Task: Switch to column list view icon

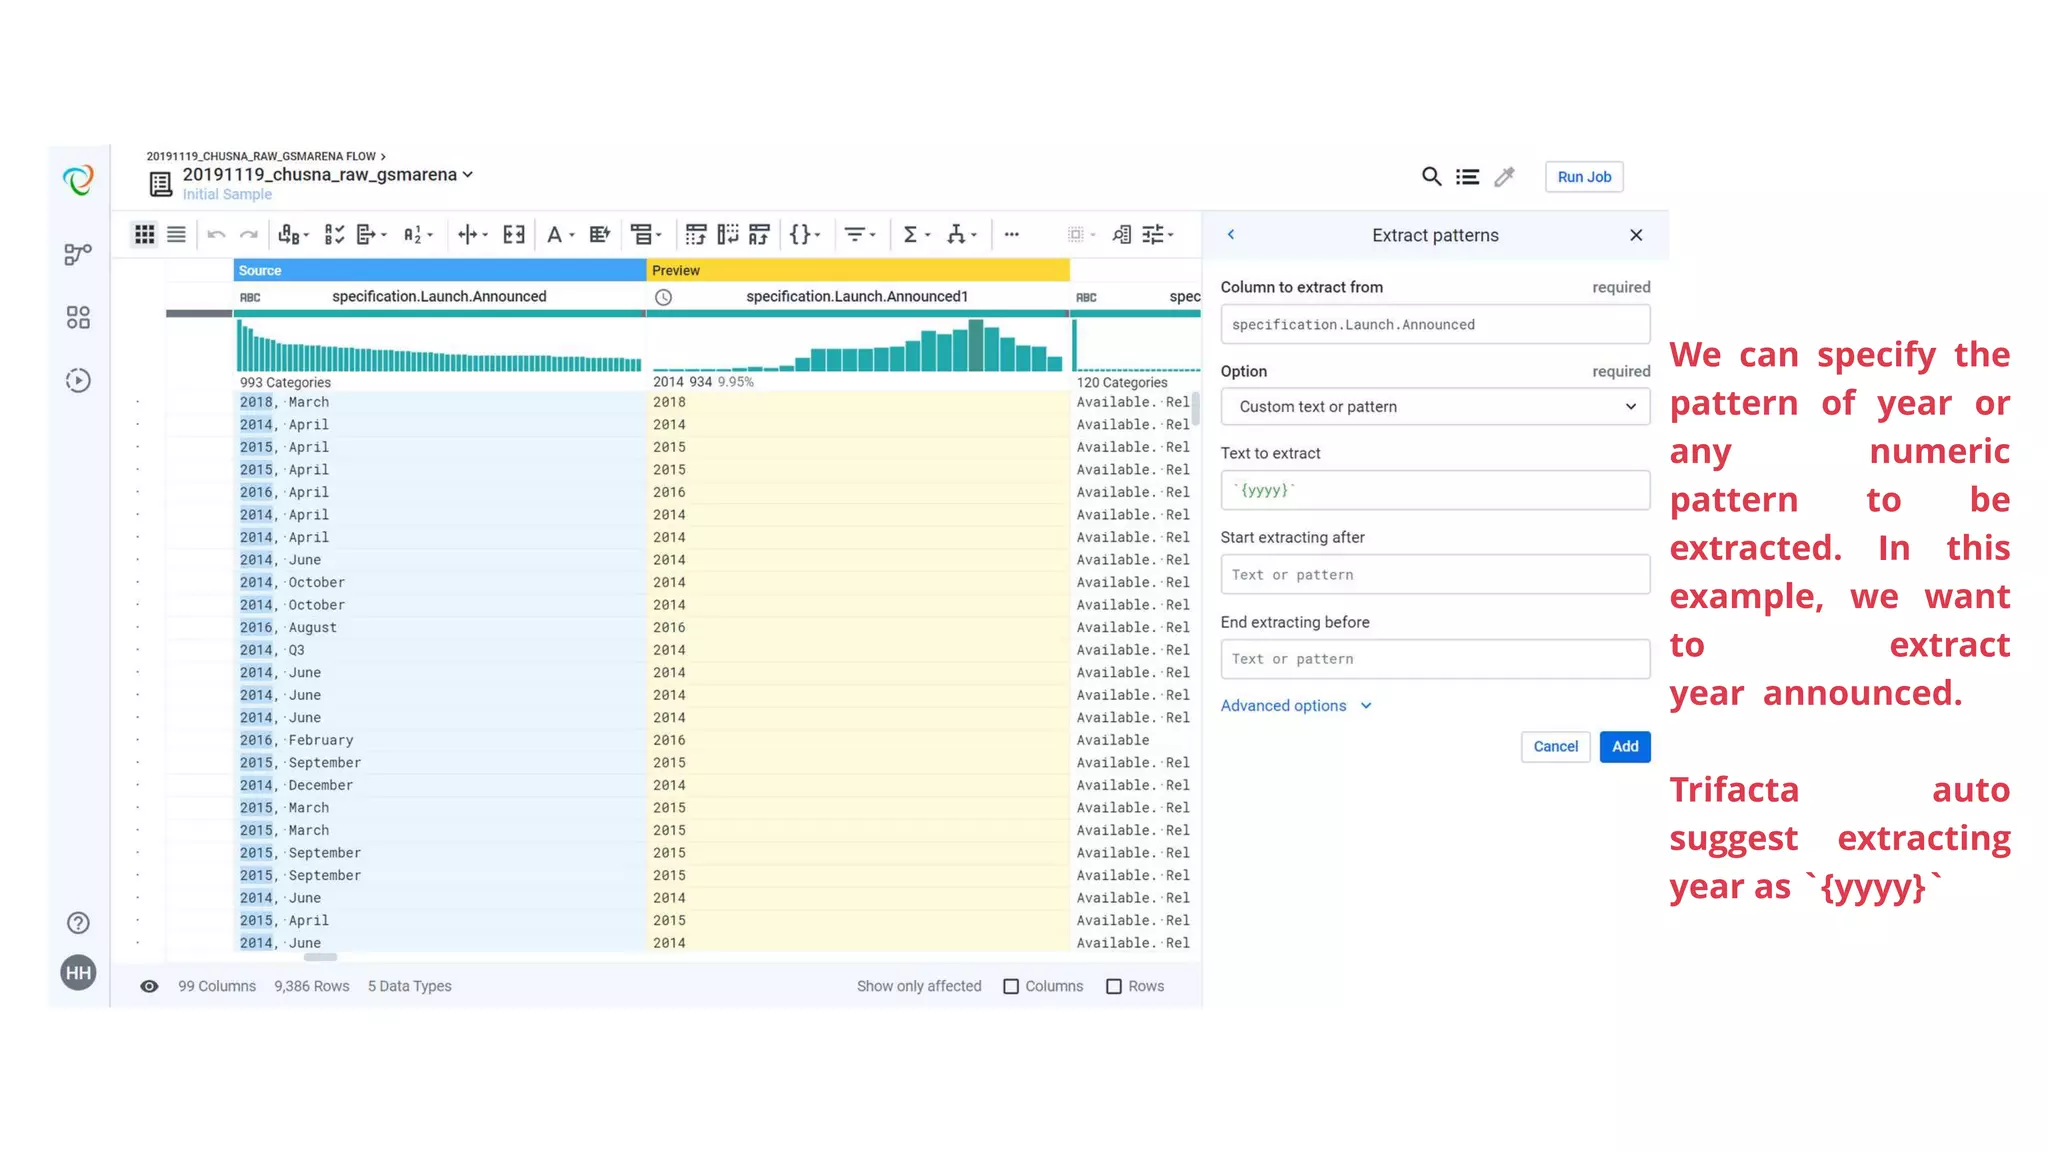Action: point(176,234)
